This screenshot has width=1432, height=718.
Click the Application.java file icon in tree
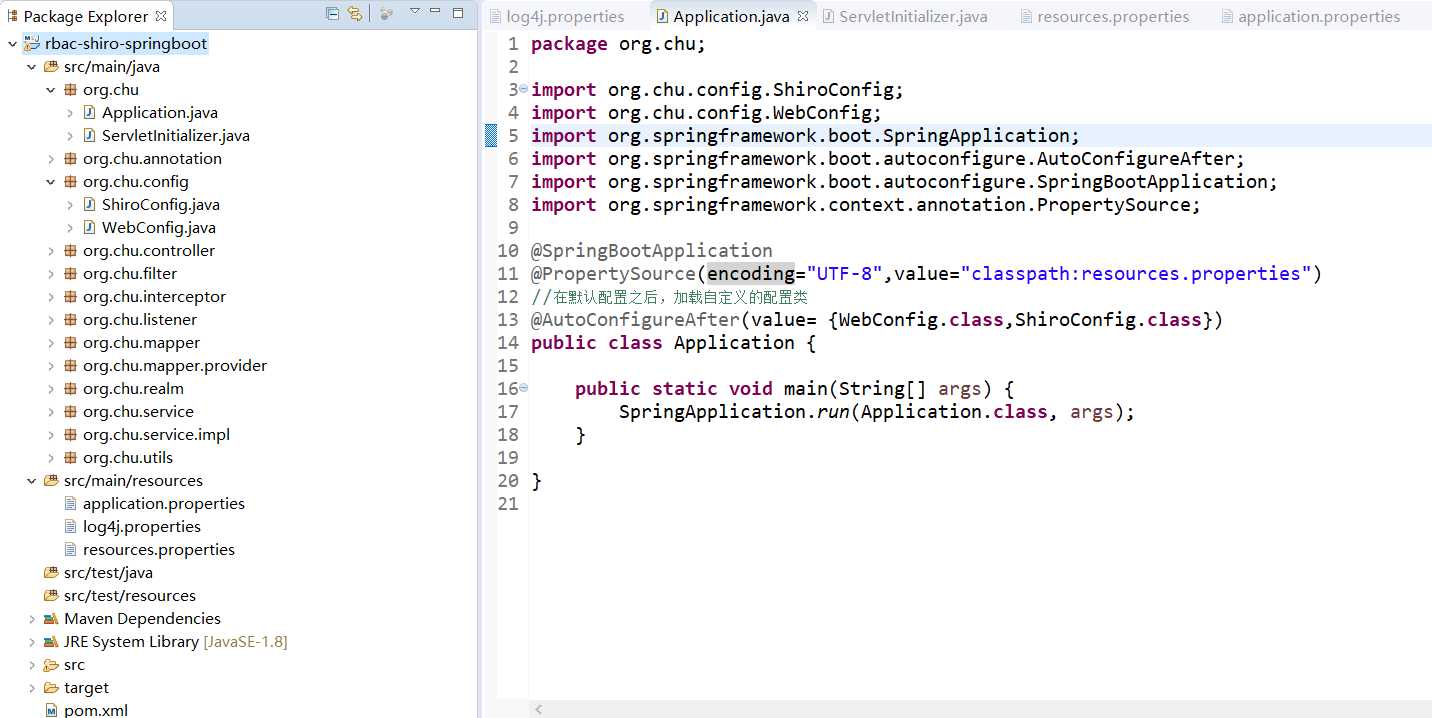(x=89, y=113)
